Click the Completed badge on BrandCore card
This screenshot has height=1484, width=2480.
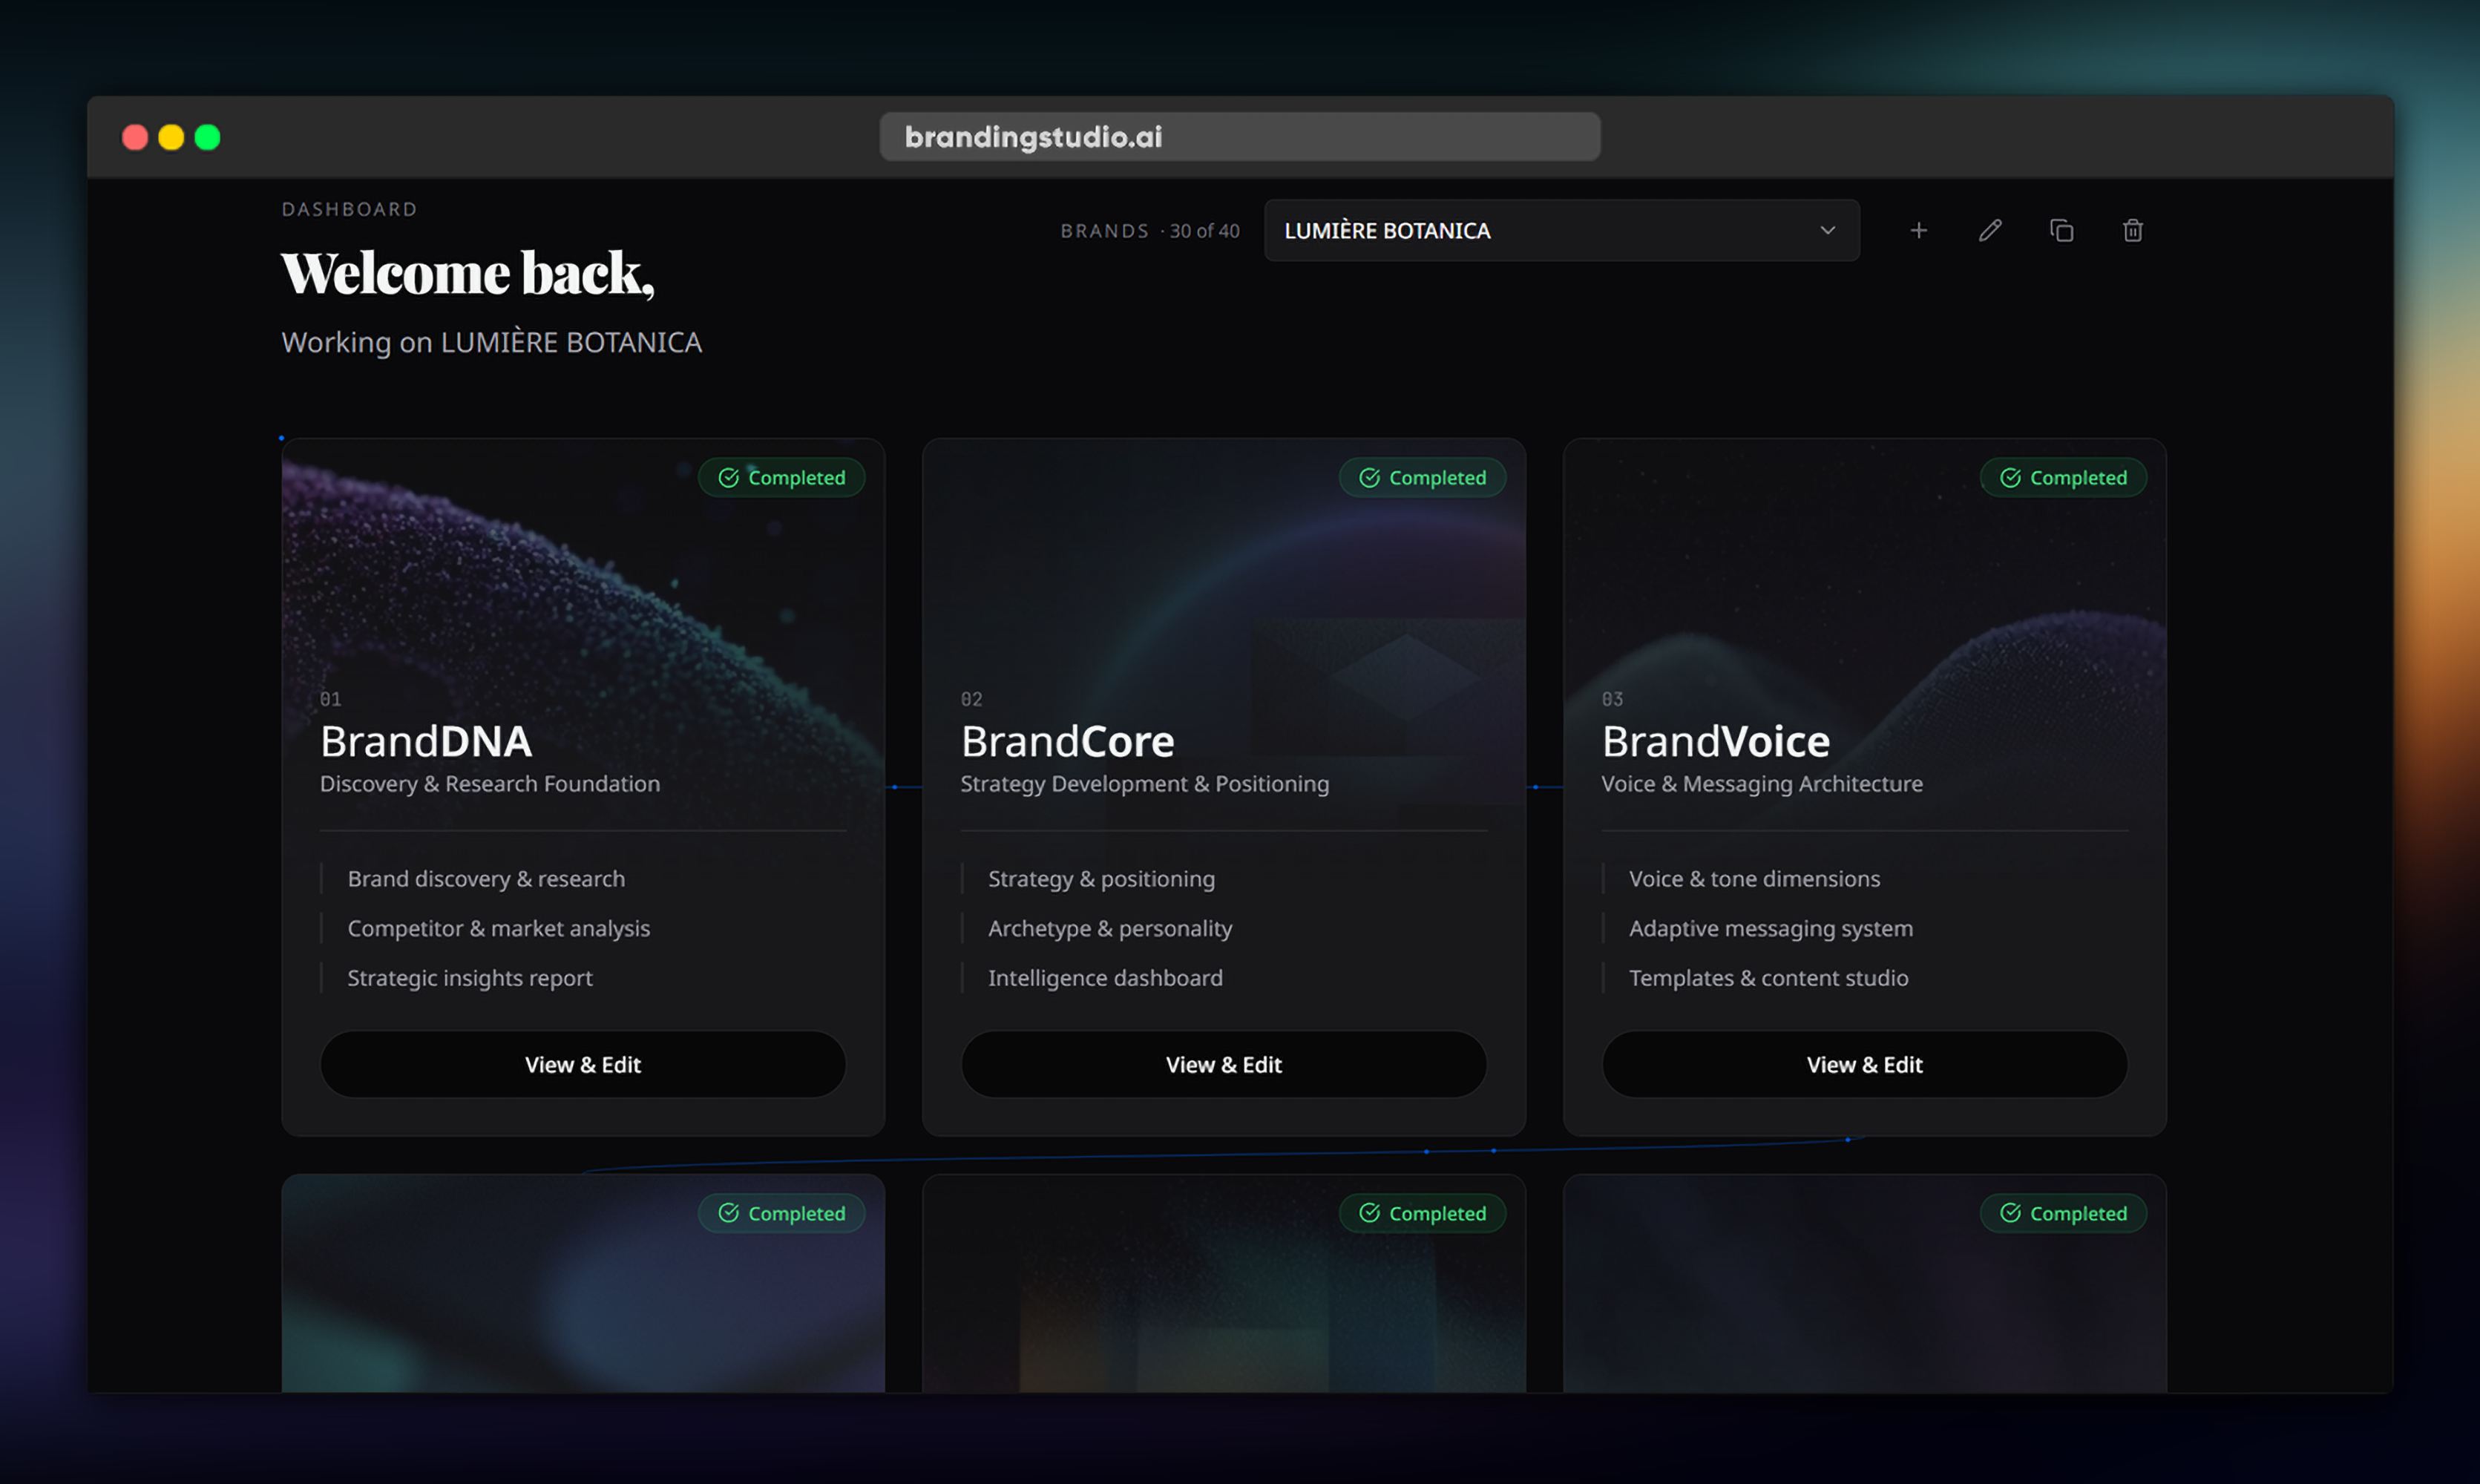pyautogui.click(x=1422, y=477)
